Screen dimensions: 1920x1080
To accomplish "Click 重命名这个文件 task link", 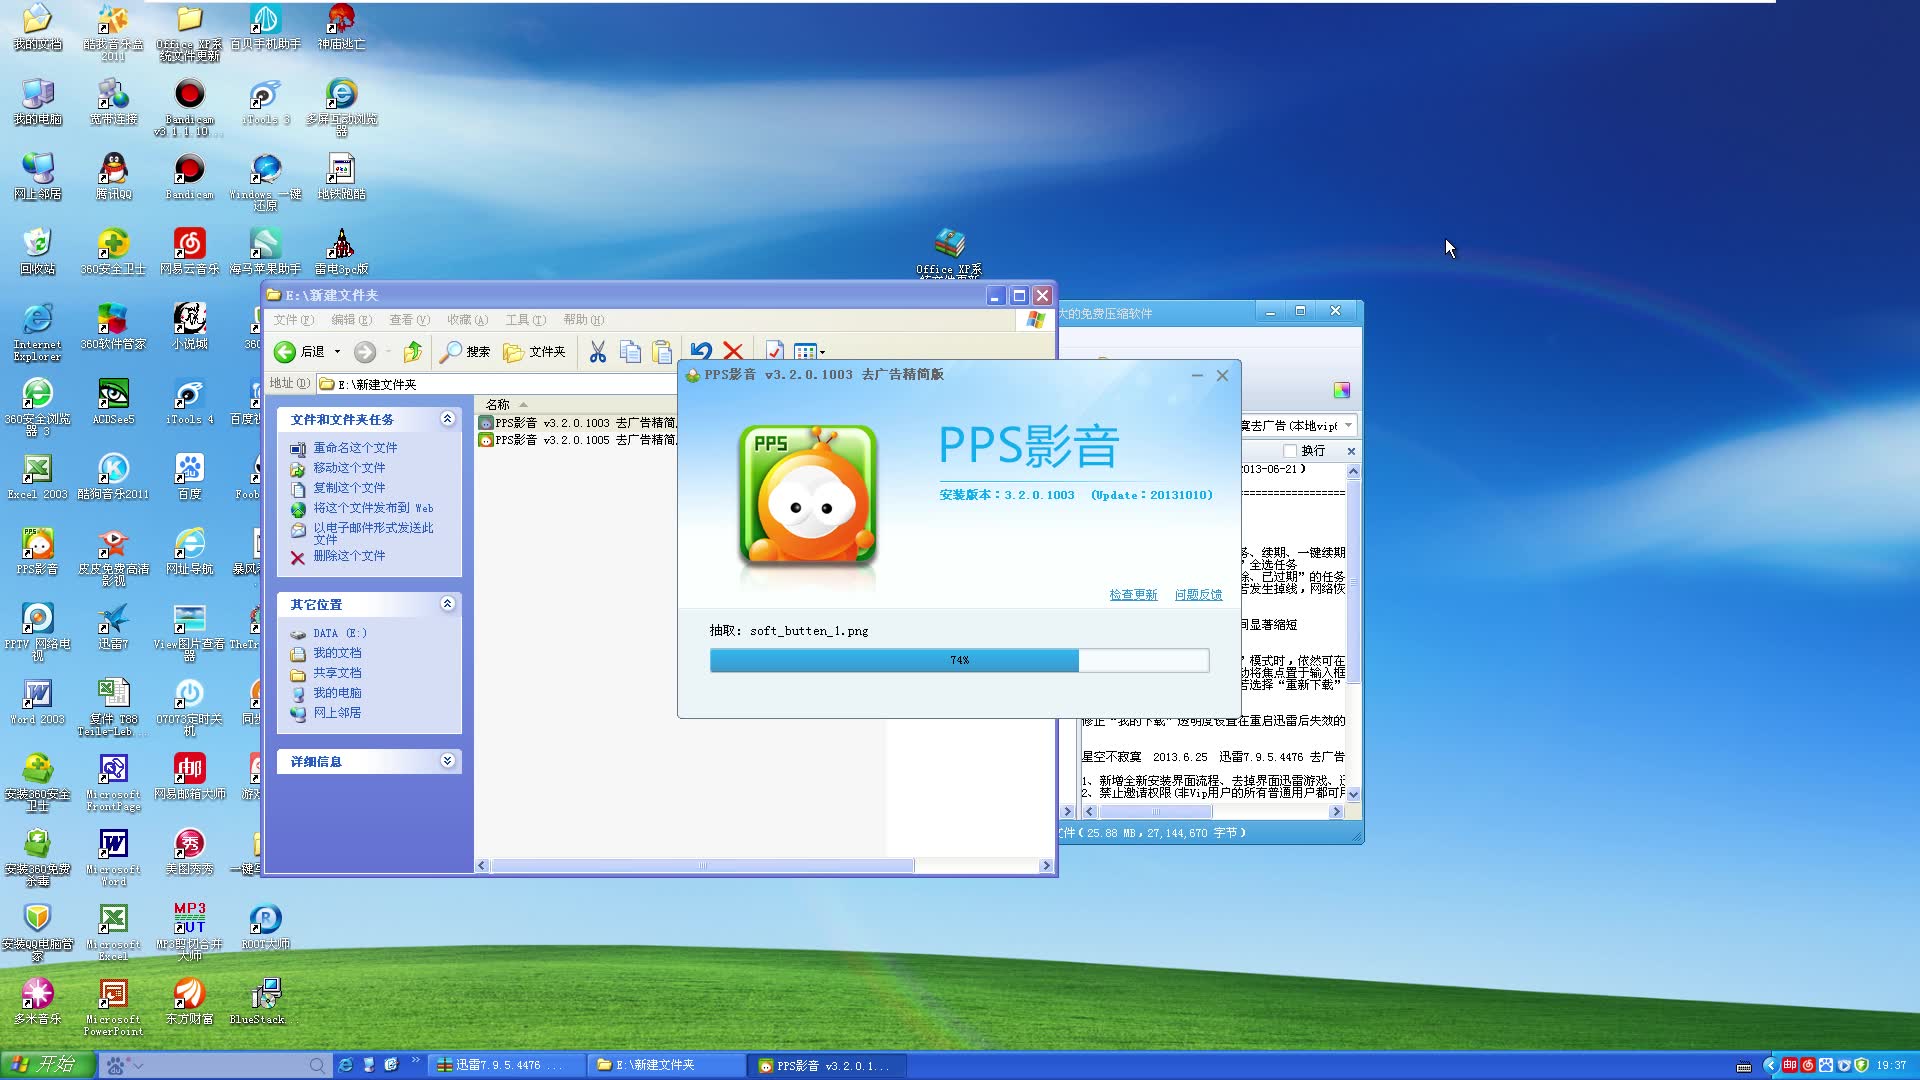I will 355,448.
